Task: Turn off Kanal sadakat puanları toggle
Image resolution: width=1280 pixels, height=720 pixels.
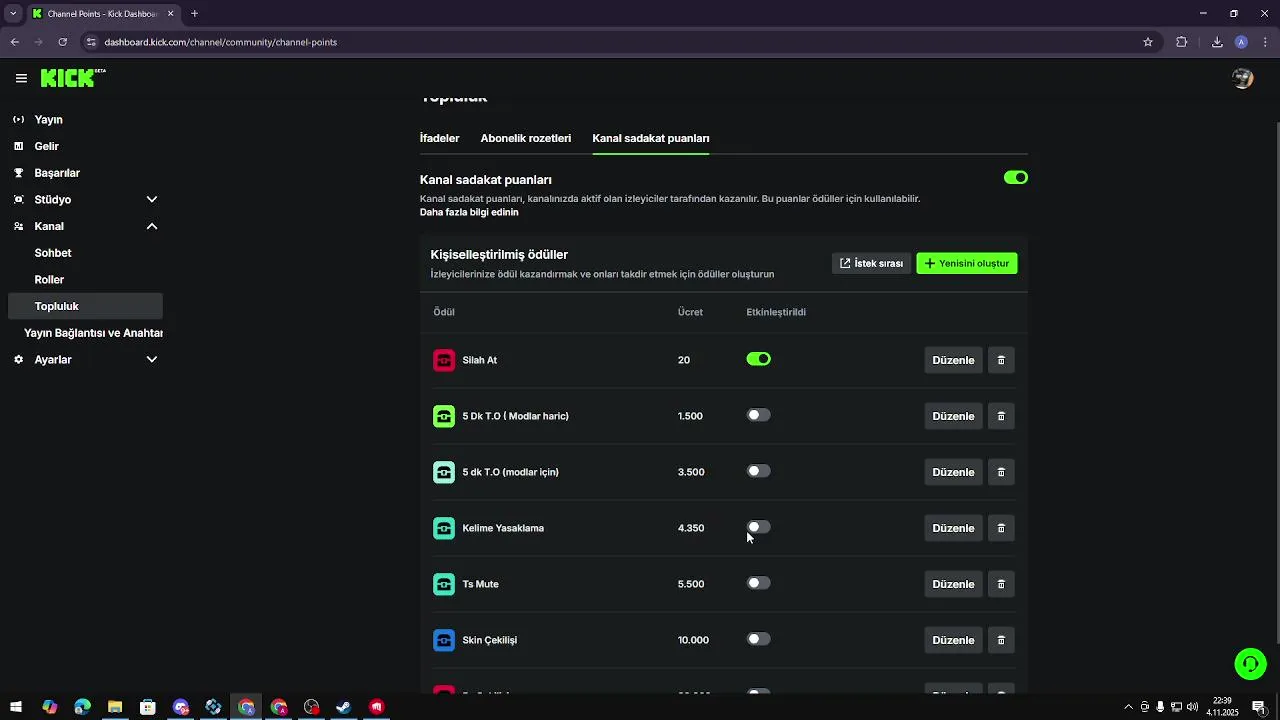Action: pyautogui.click(x=1015, y=177)
